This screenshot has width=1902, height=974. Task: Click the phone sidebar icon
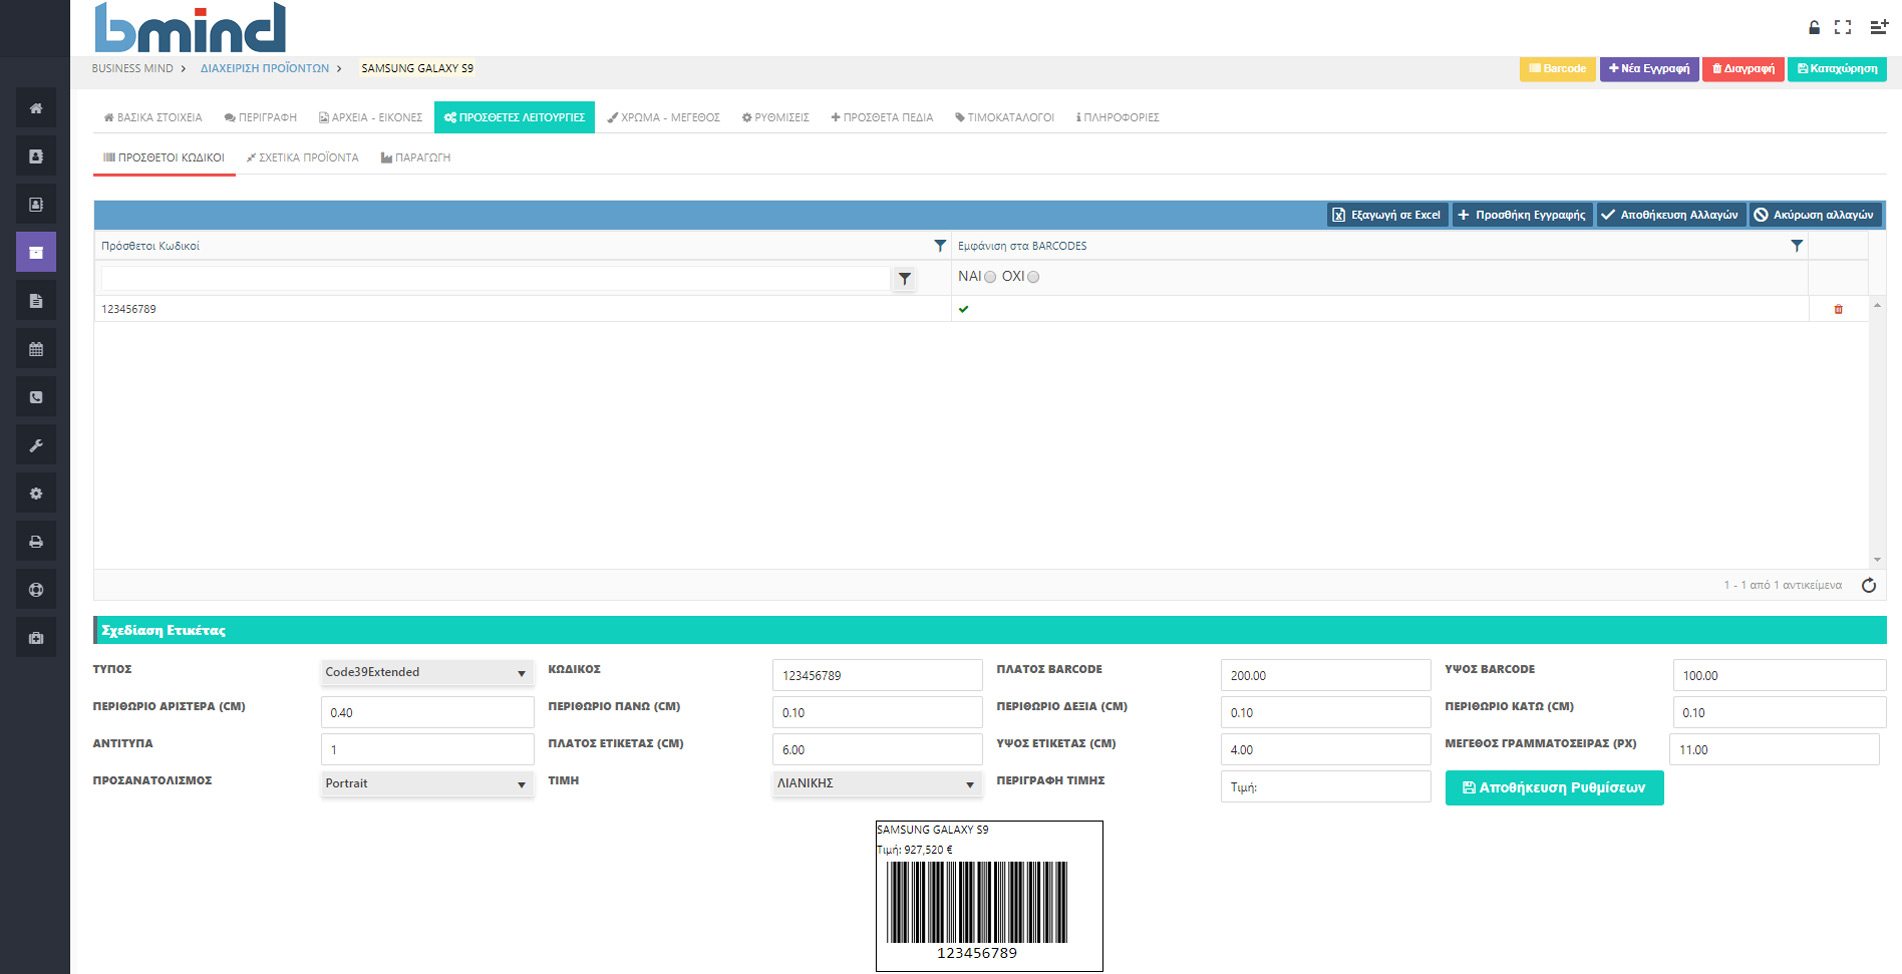[36, 397]
